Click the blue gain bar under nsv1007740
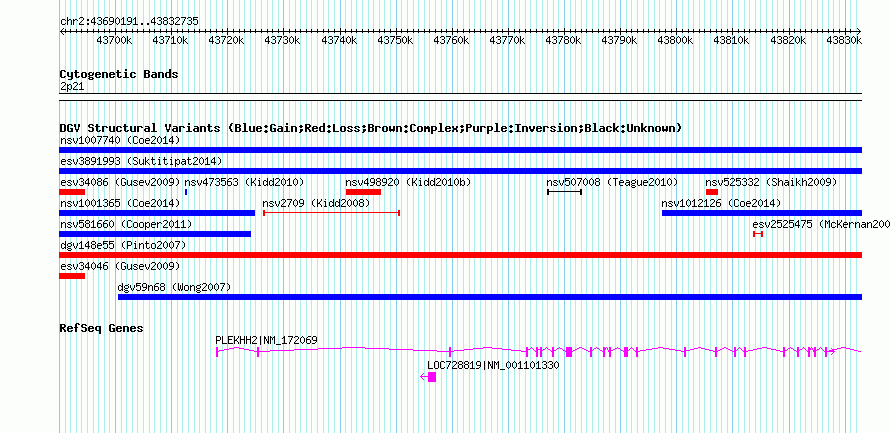The image size is (890, 433). tap(460, 150)
